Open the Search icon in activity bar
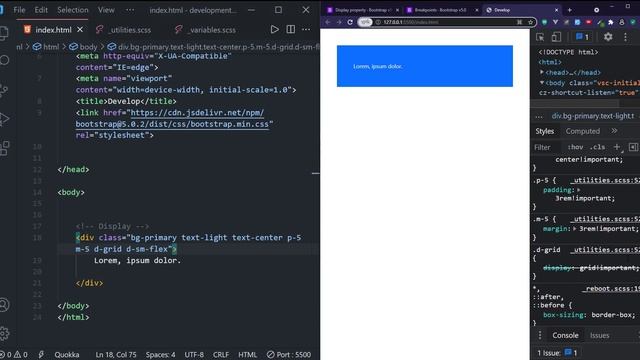The width and height of the screenshot is (640, 360). coord(4,60)
